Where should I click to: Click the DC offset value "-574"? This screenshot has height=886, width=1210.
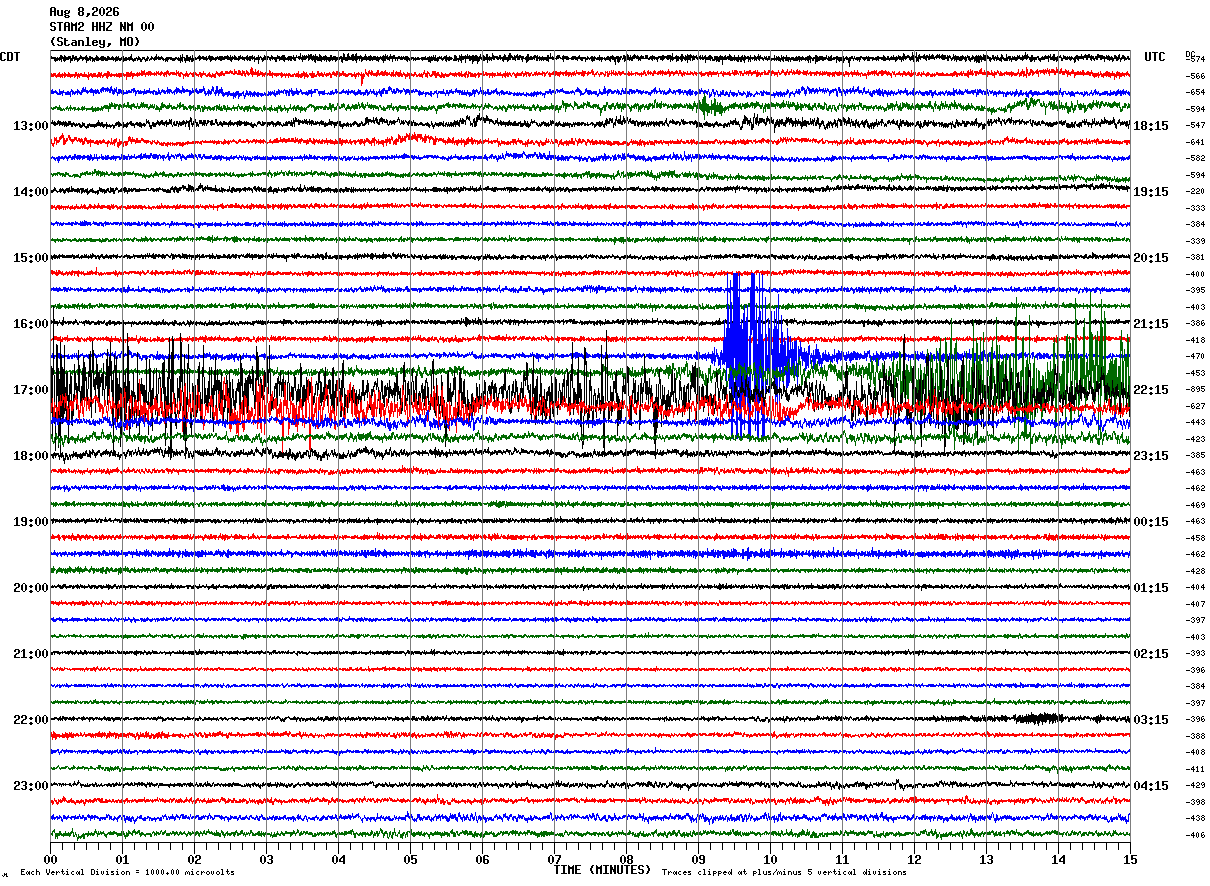(x=1195, y=59)
